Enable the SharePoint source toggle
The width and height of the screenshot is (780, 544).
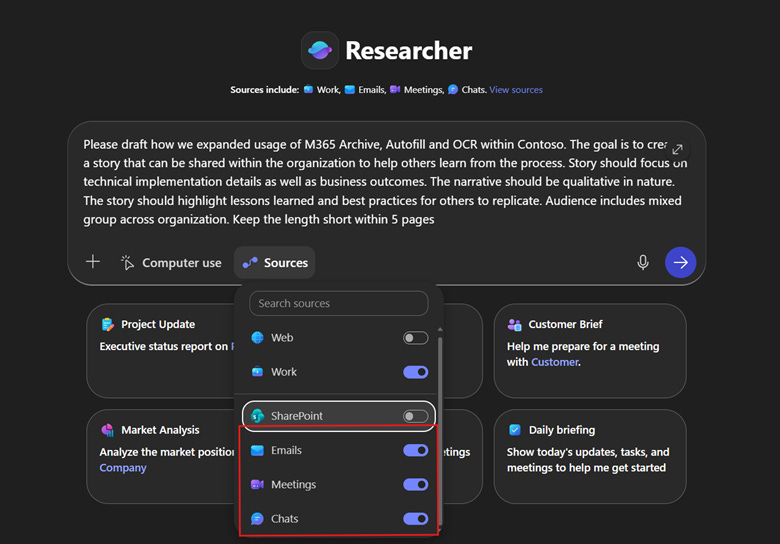point(415,416)
